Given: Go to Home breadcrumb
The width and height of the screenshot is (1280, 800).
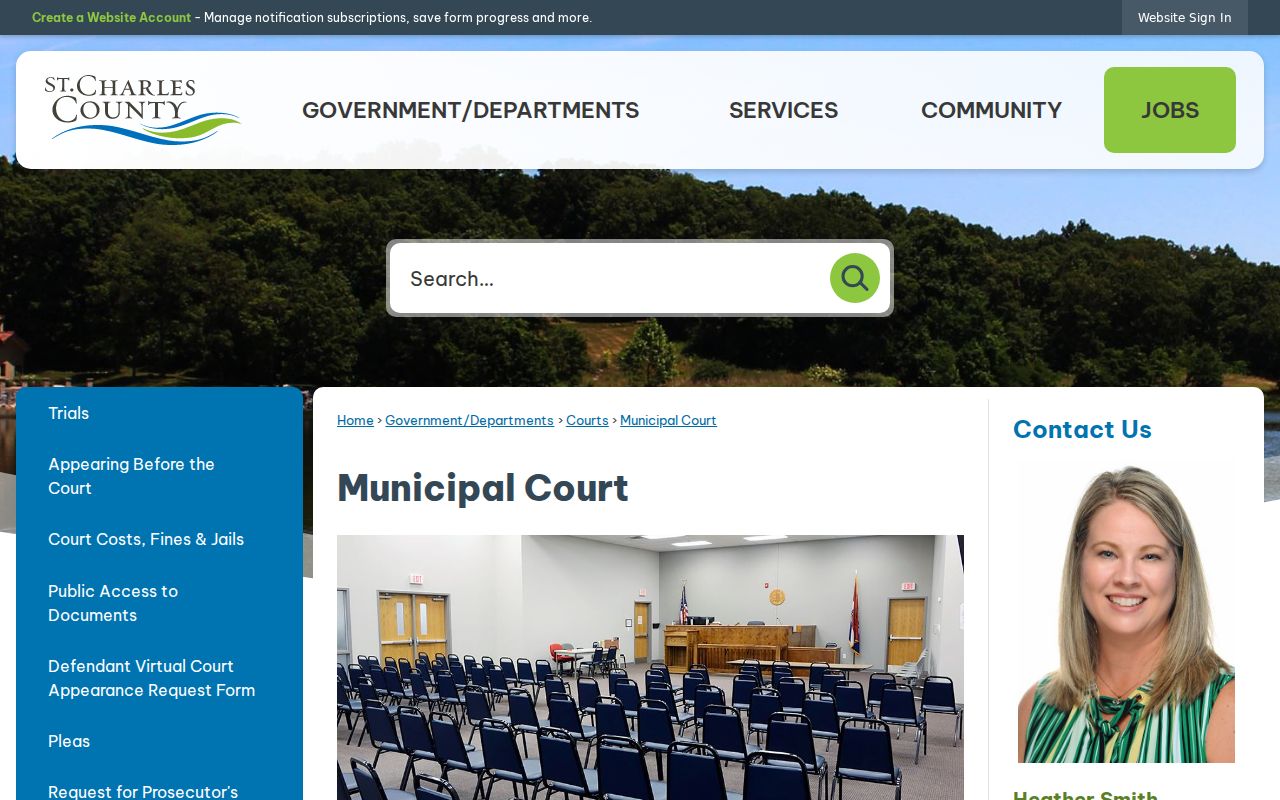Looking at the screenshot, I should [x=355, y=421].
